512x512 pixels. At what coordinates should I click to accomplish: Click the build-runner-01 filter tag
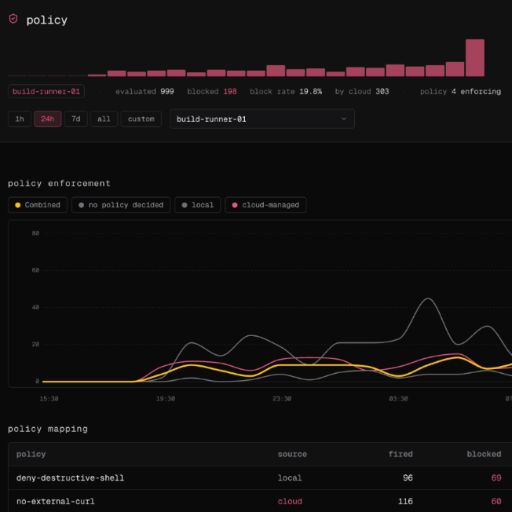[x=46, y=91]
